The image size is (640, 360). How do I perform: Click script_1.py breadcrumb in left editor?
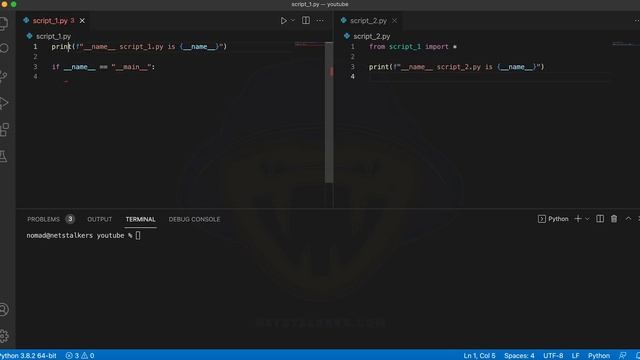(53, 36)
